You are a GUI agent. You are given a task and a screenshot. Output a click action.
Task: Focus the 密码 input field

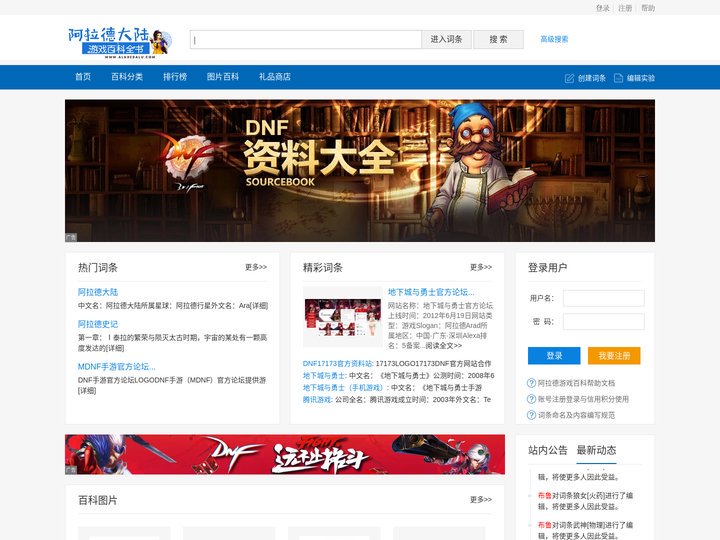604,321
